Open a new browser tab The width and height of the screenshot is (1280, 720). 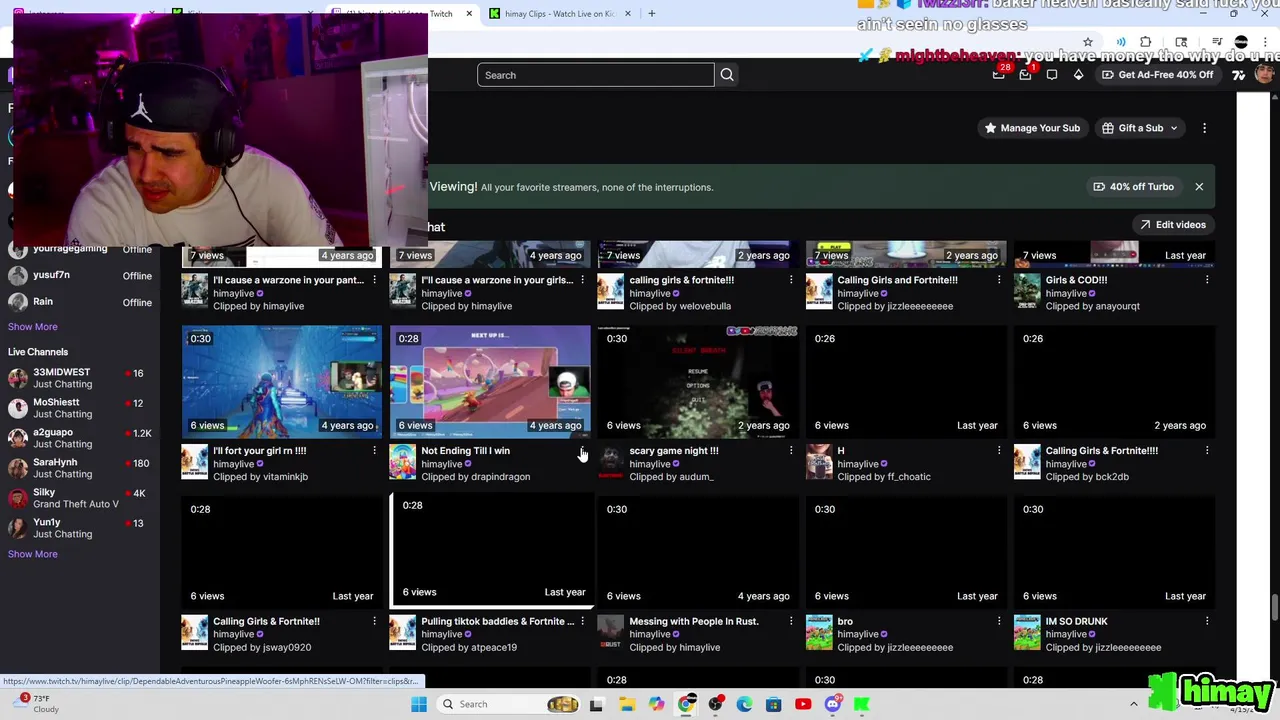click(x=652, y=13)
